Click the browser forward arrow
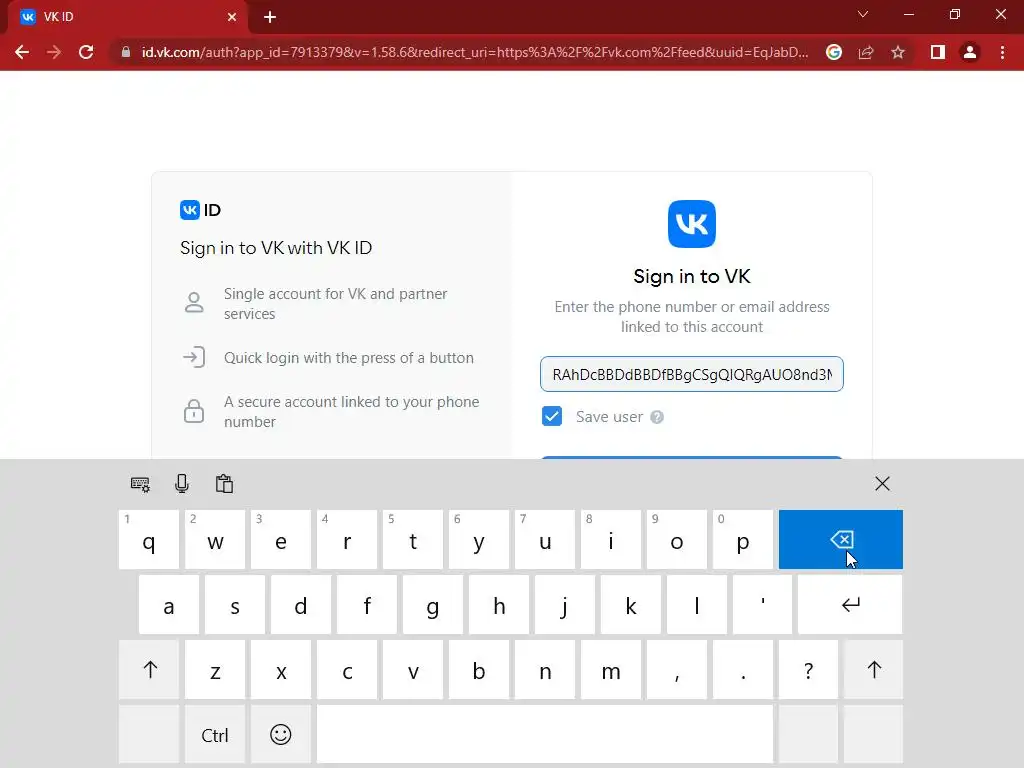1024x768 pixels. [54, 52]
